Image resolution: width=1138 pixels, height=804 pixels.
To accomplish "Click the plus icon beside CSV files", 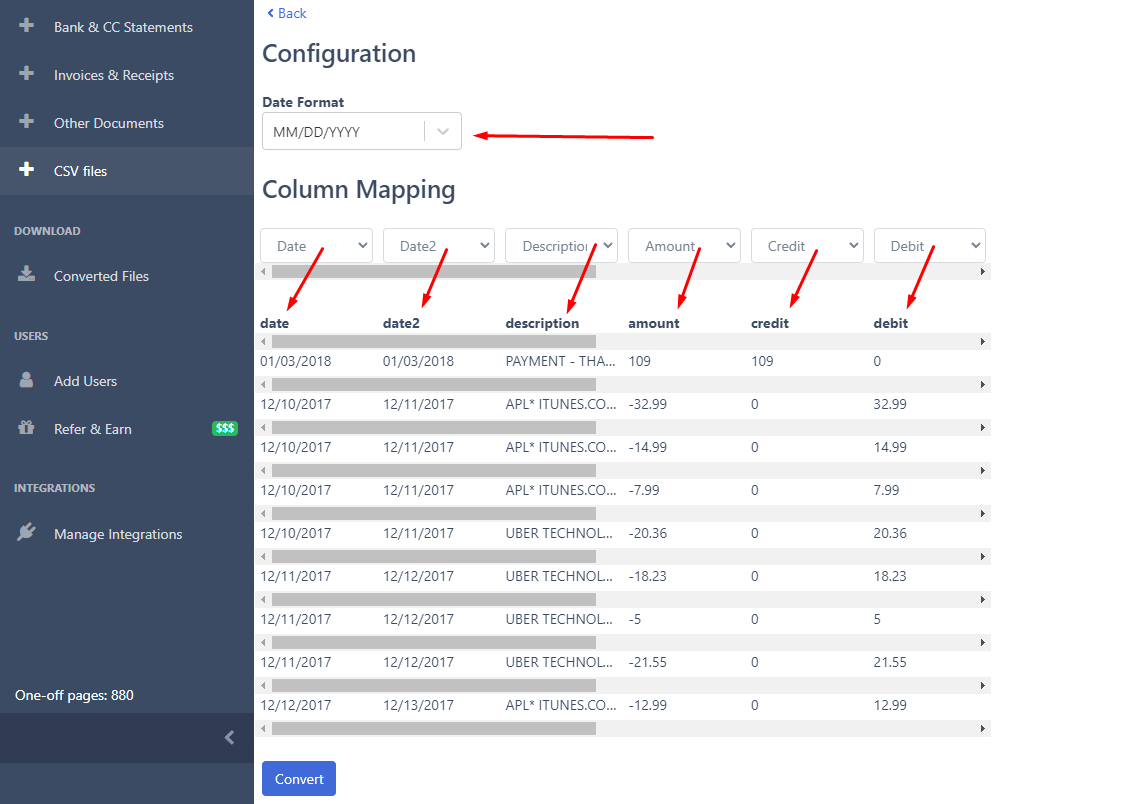I will pos(25,170).
